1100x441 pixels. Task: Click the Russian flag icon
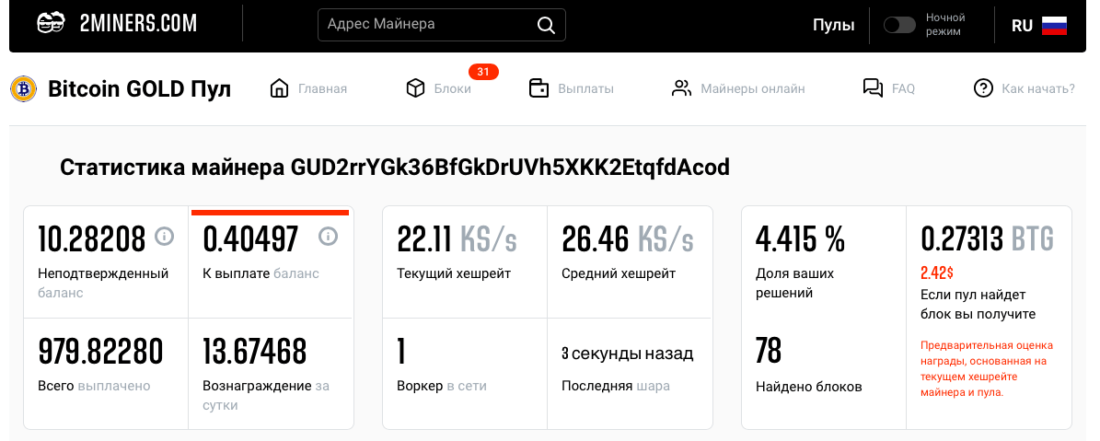tap(1054, 25)
